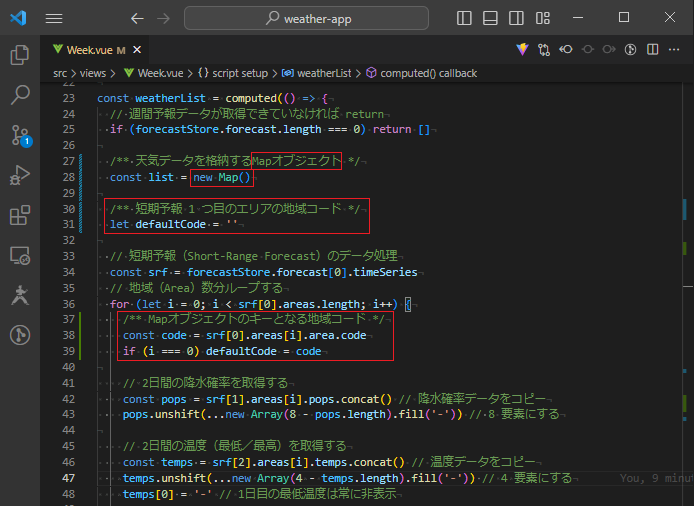Click the VS Code logo icon
Viewport: 694px width, 506px height.
tap(18, 18)
